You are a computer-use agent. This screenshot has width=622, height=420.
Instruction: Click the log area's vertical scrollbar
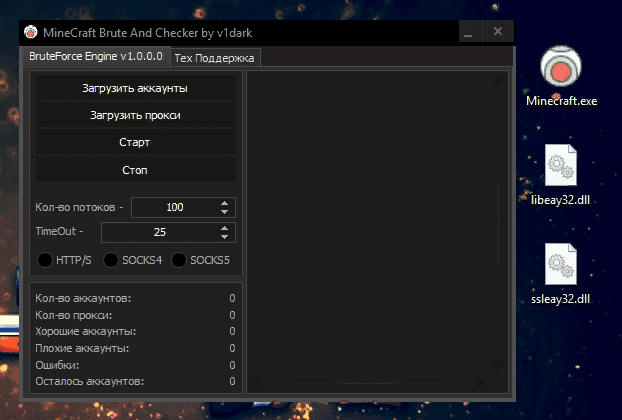coord(499,222)
